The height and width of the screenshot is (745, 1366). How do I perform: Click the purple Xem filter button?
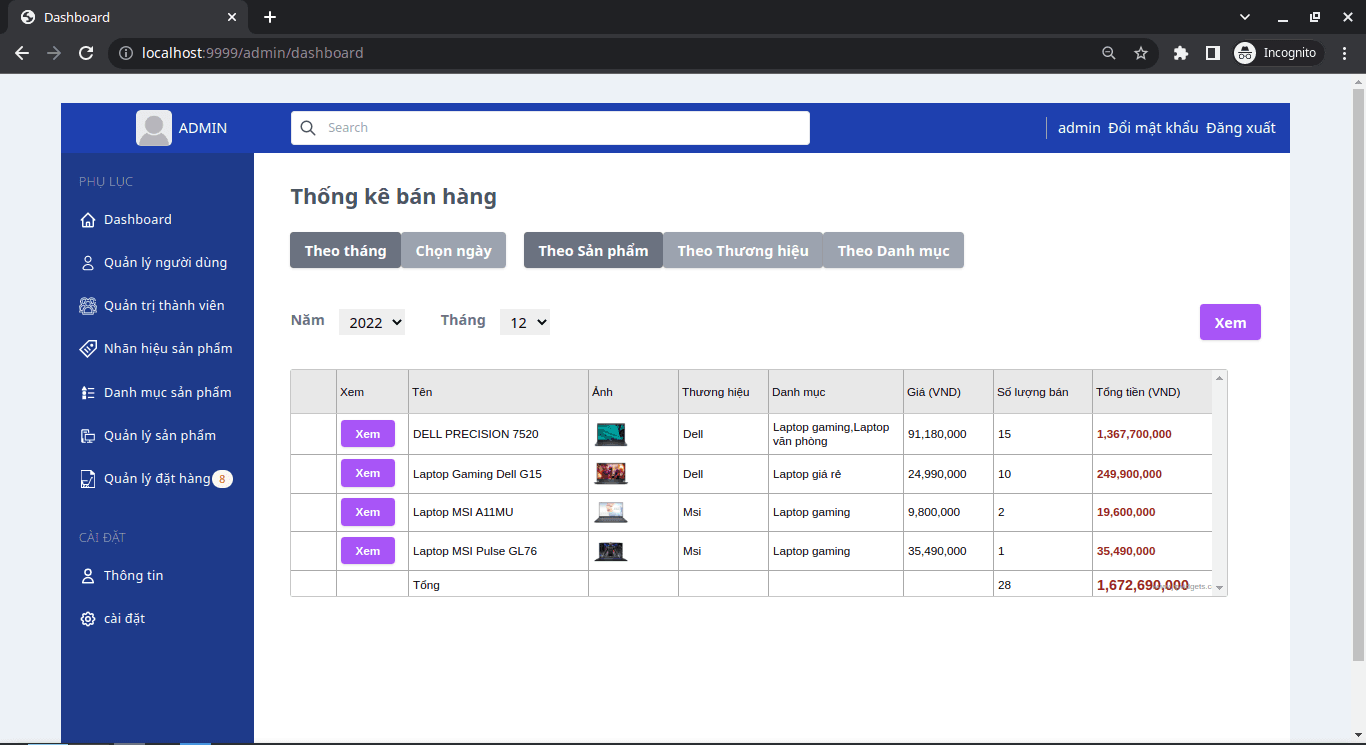coord(1230,322)
